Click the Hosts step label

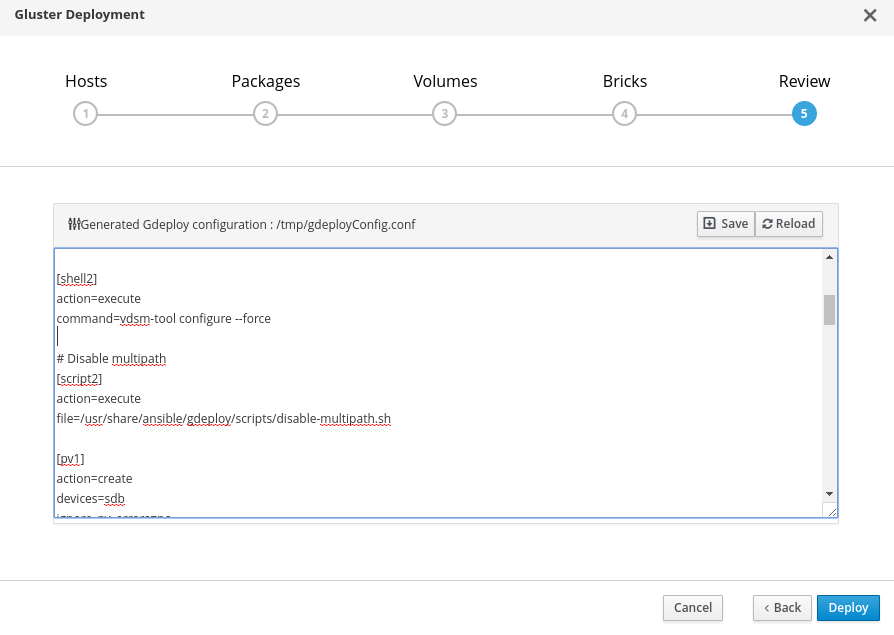pos(86,82)
